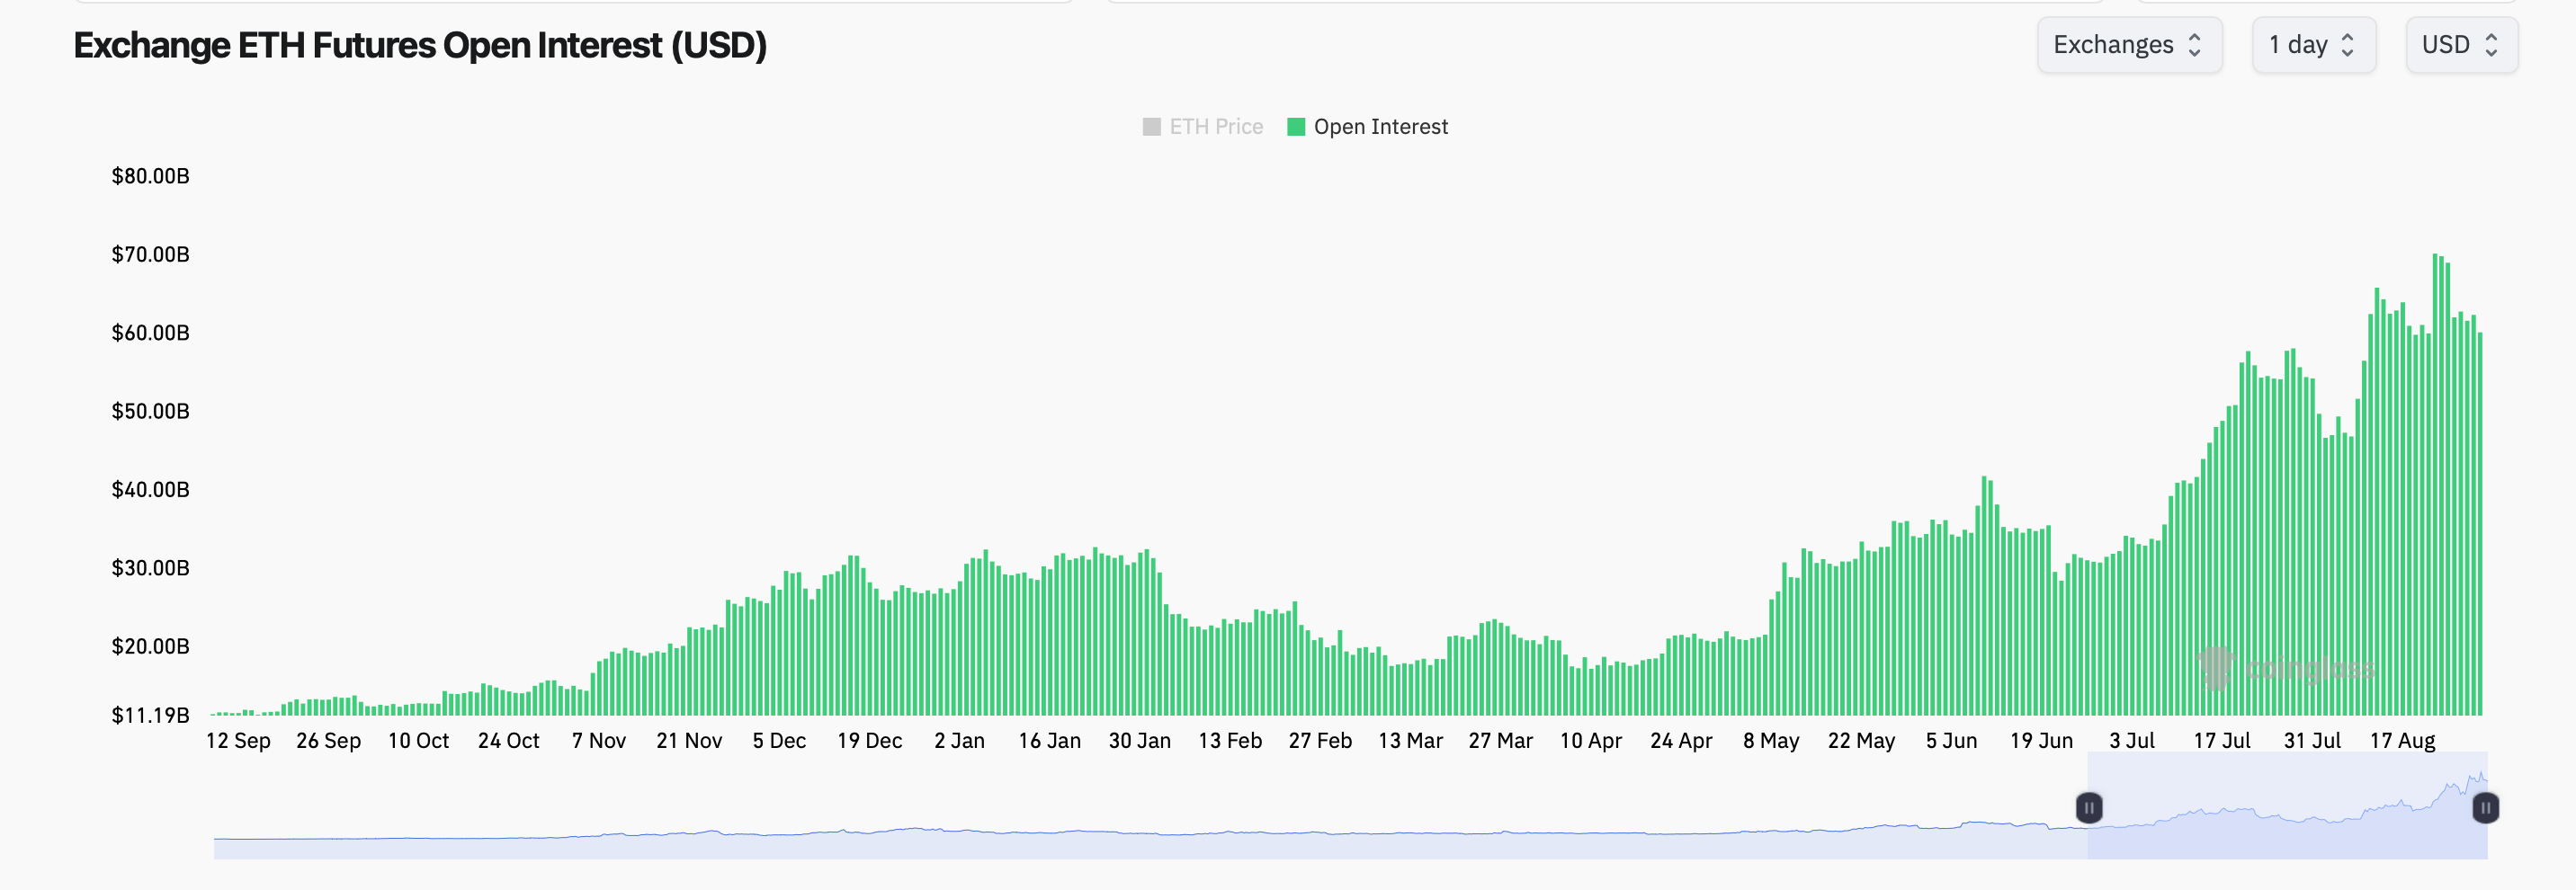Click the up-down arrows next to 1 day

click(x=2348, y=45)
